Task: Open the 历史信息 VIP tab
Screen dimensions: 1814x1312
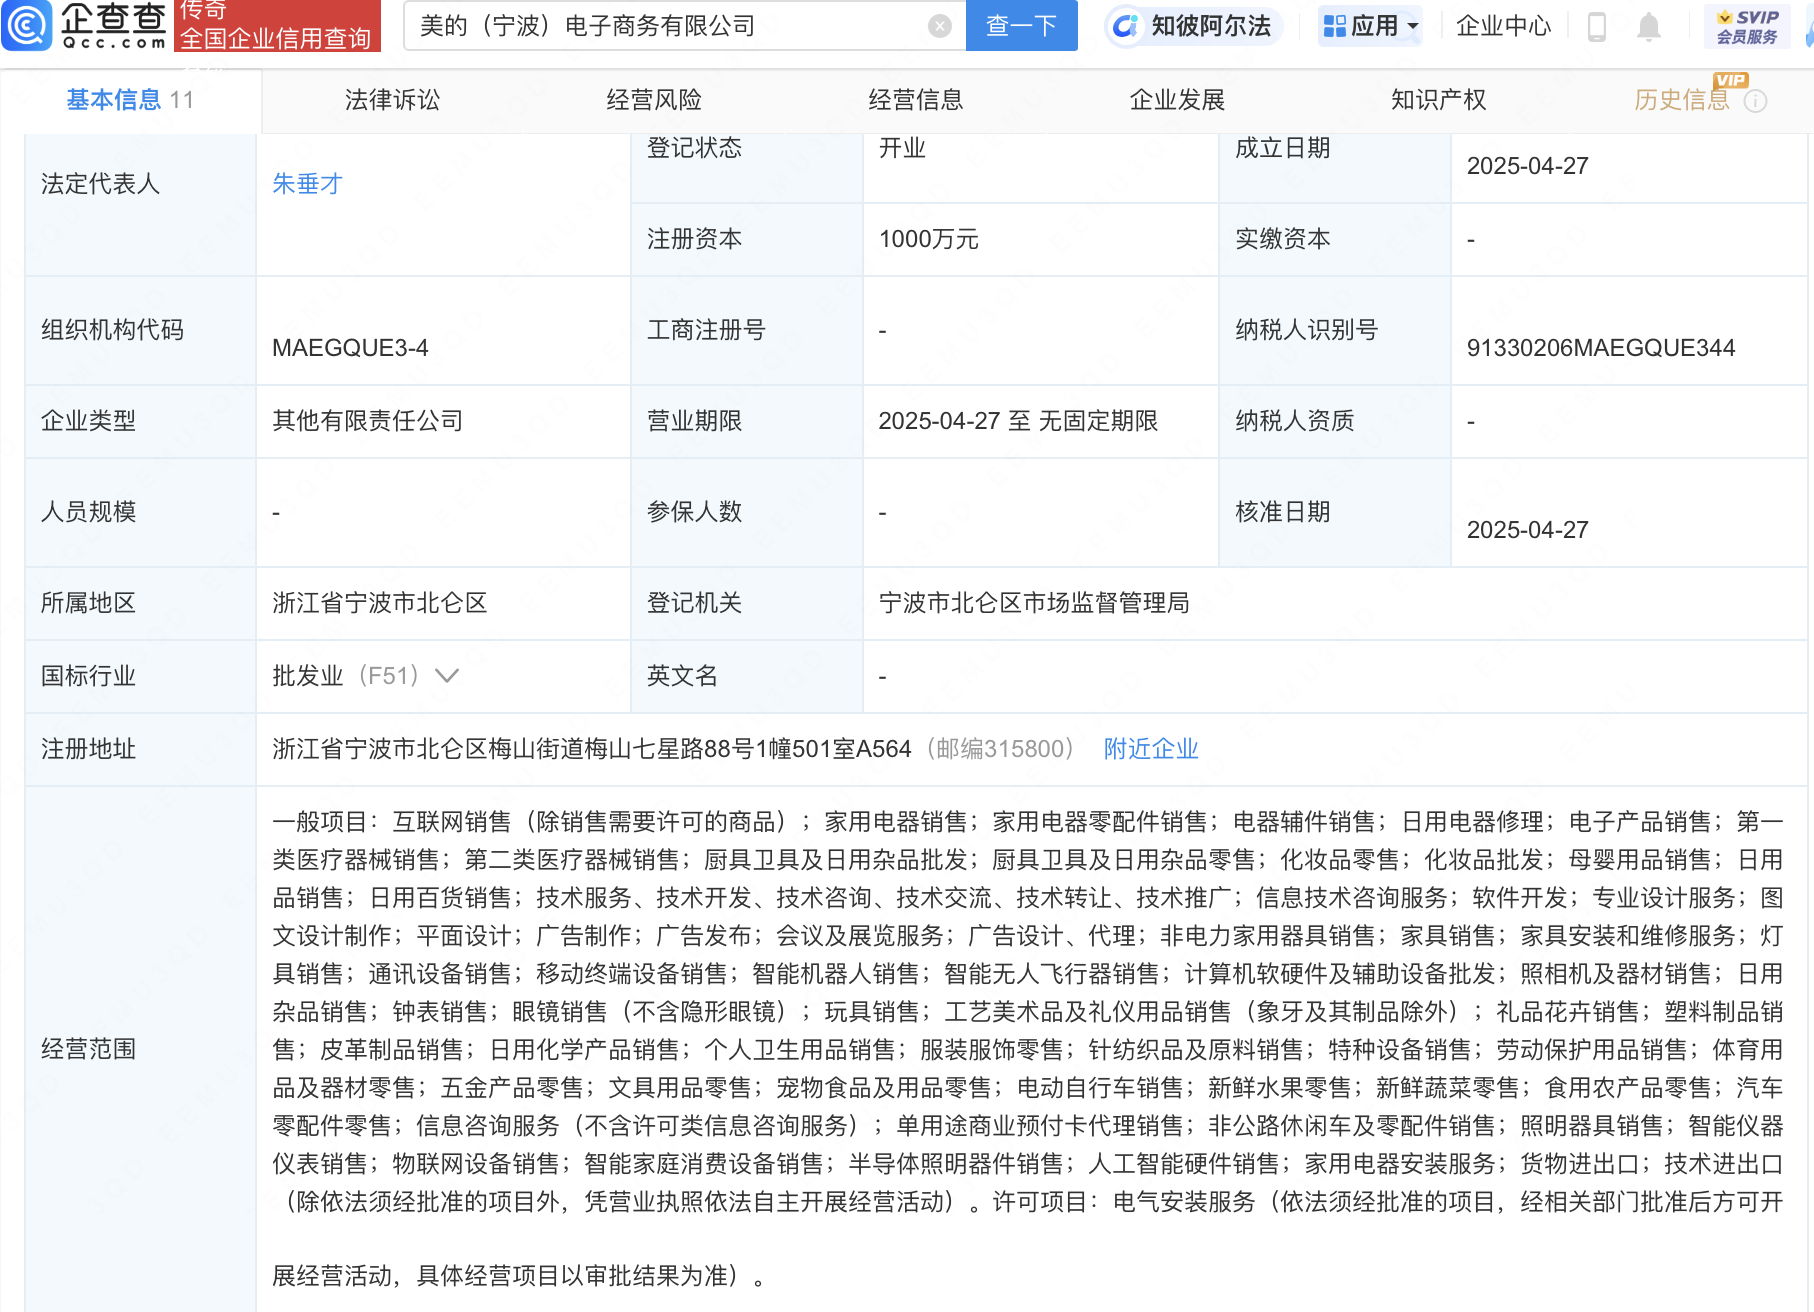Action: 1682,100
